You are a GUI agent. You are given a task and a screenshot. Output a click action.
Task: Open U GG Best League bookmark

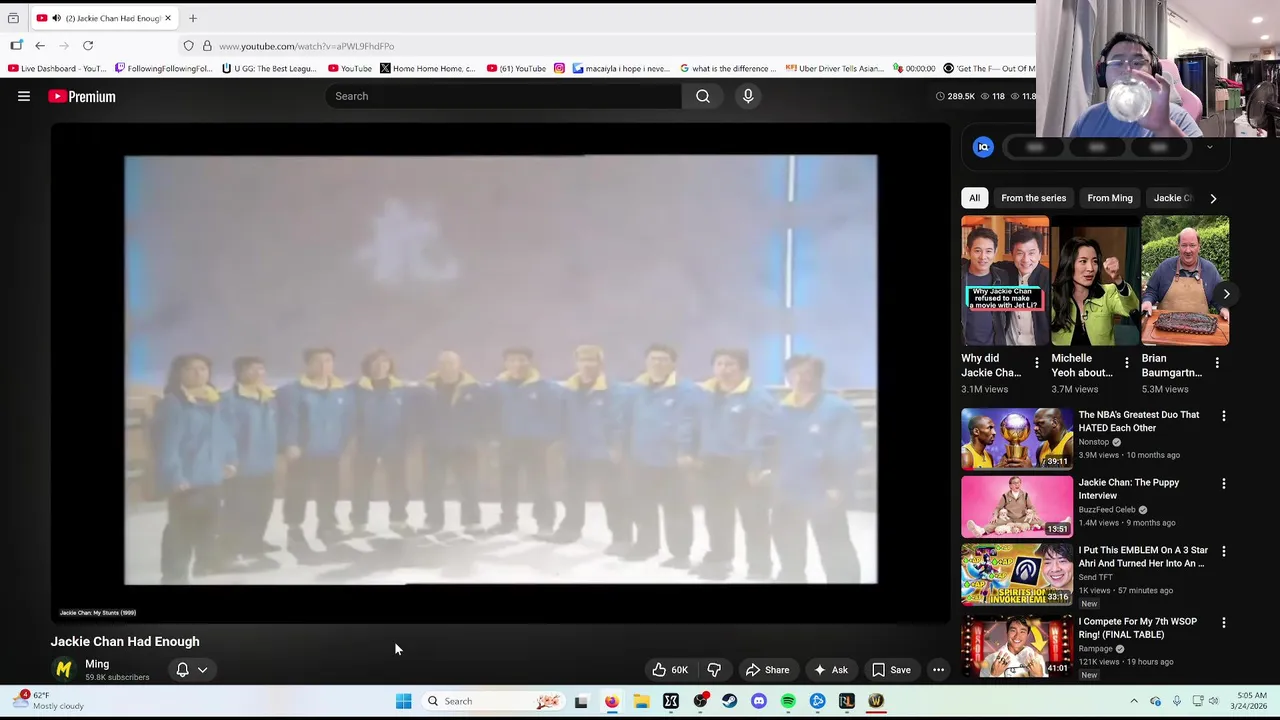point(269,68)
